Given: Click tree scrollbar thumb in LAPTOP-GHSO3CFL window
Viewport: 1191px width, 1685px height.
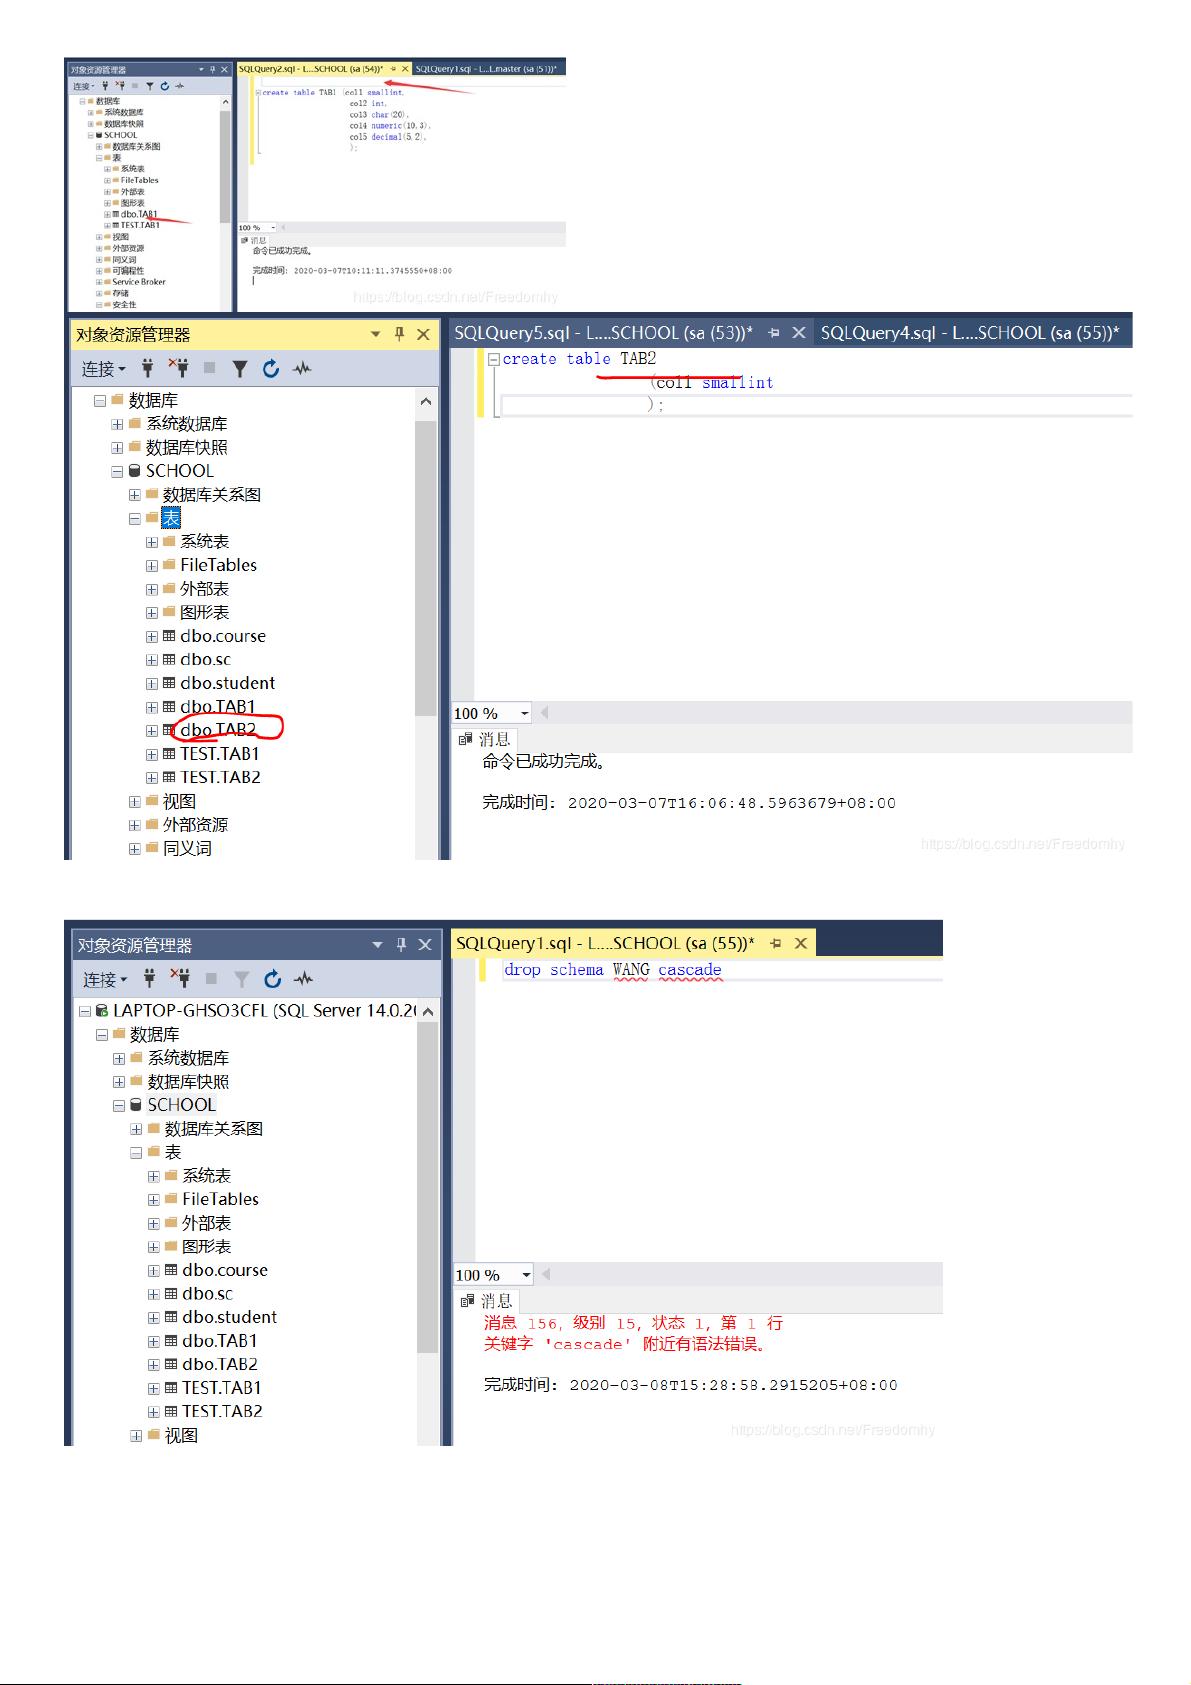Looking at the screenshot, I should (428, 1188).
